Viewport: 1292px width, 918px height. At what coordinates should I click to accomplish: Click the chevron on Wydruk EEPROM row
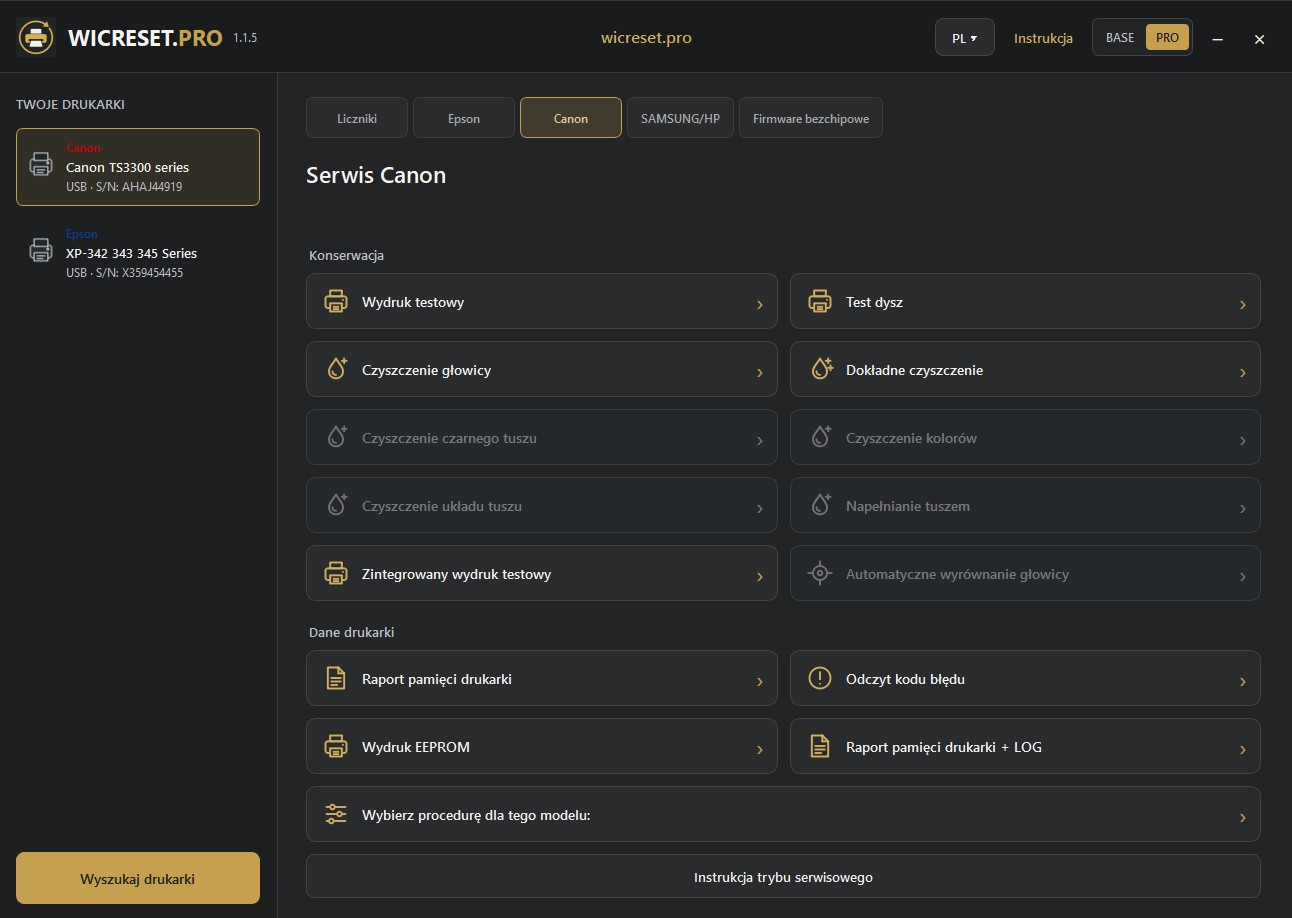click(x=760, y=749)
